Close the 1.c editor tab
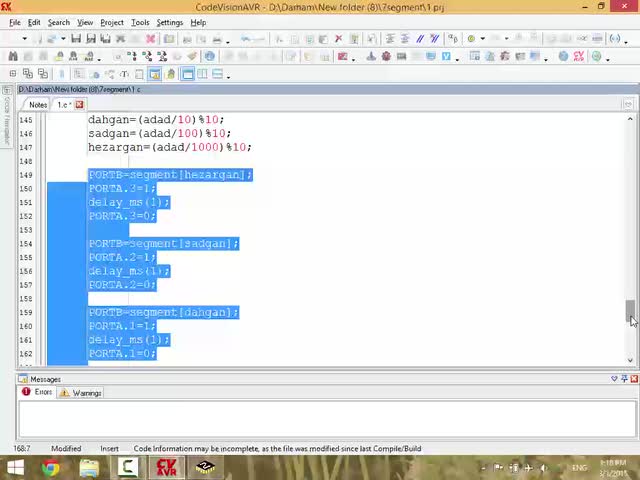Screen dimensions: 640x480 coord(80,104)
